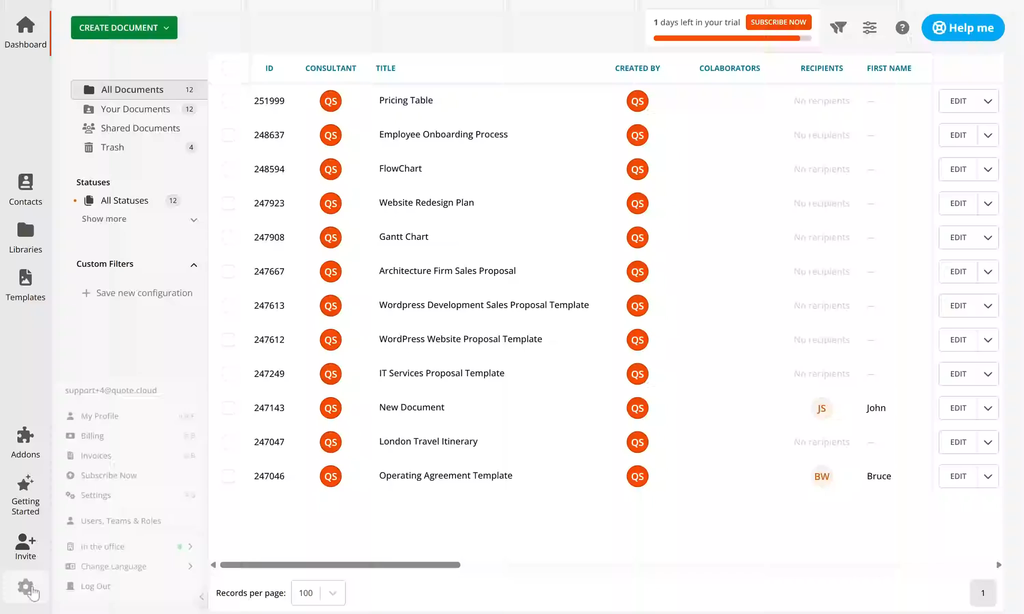The height and width of the screenshot is (614, 1024).
Task: Collapse the Custom Filters section
Action: click(193, 265)
